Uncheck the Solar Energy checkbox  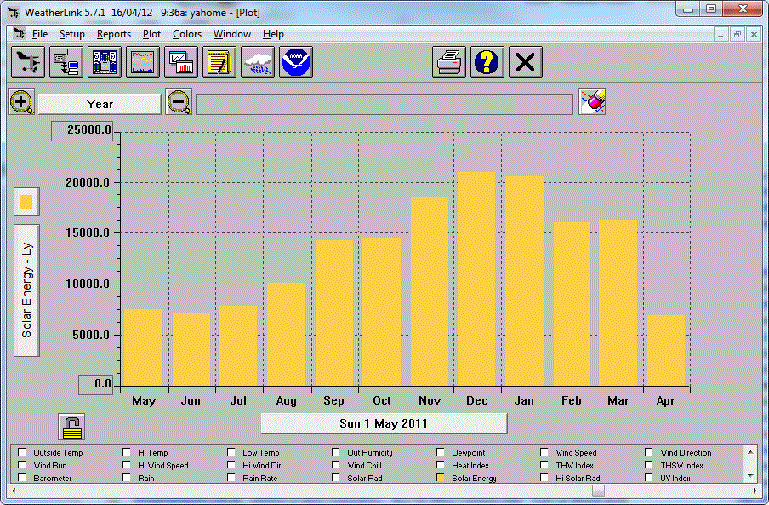click(x=442, y=479)
